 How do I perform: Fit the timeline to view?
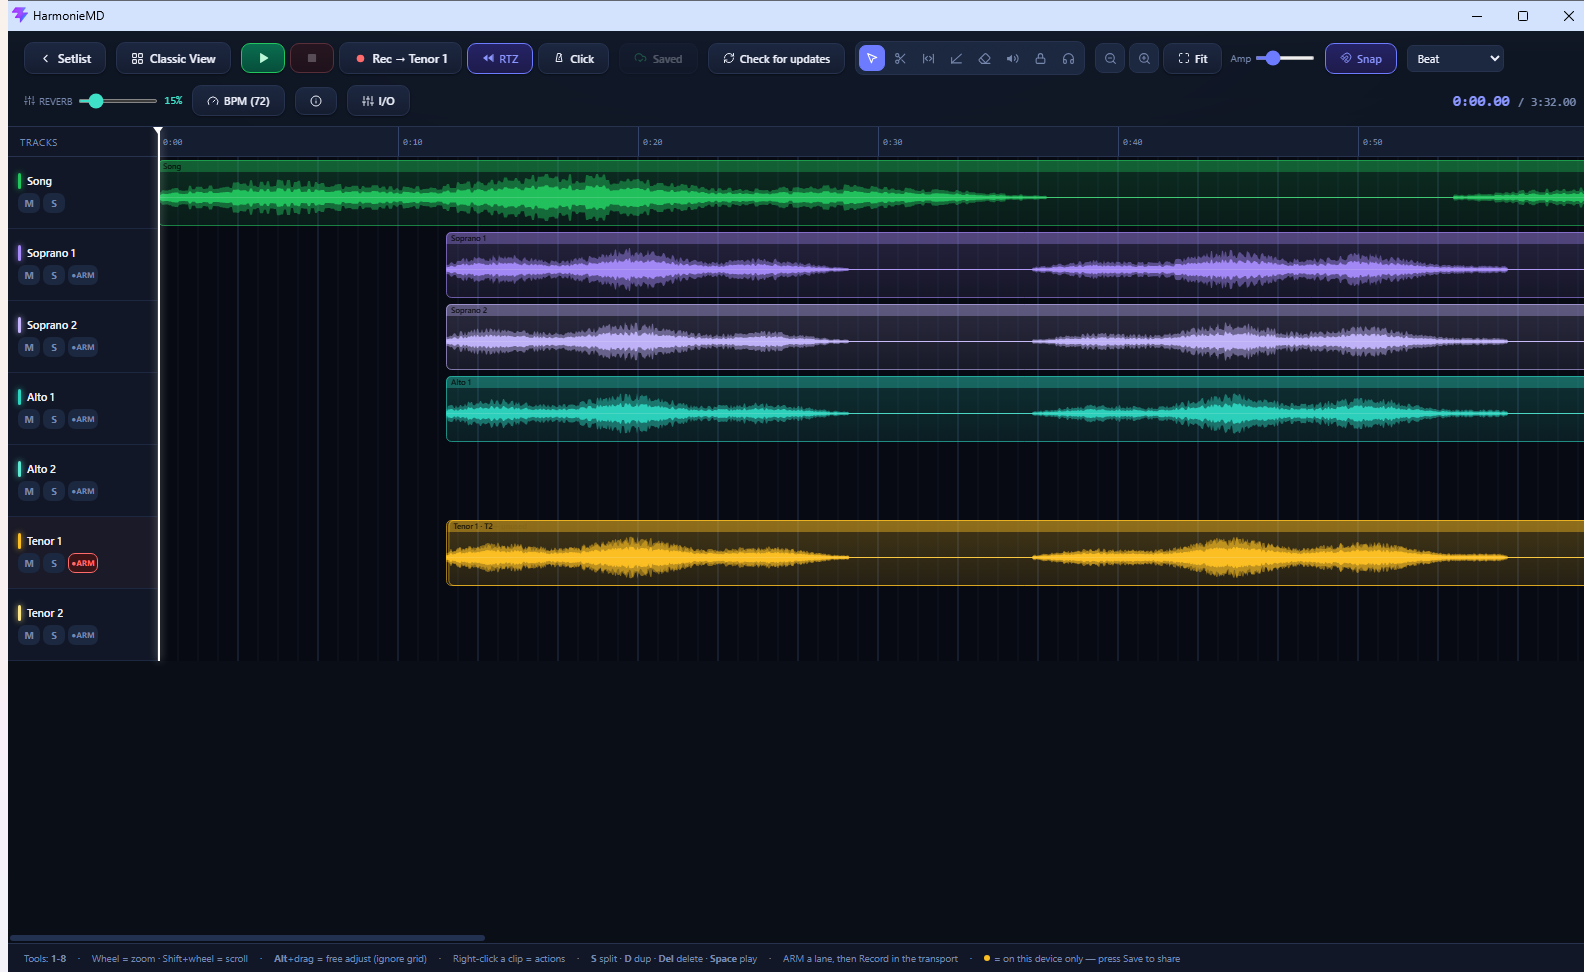tap(1192, 58)
